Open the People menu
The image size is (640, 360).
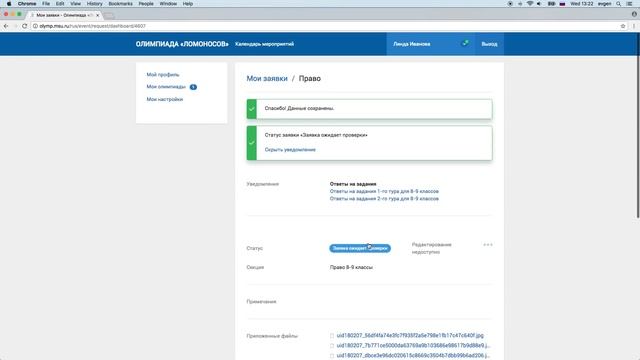146,4
